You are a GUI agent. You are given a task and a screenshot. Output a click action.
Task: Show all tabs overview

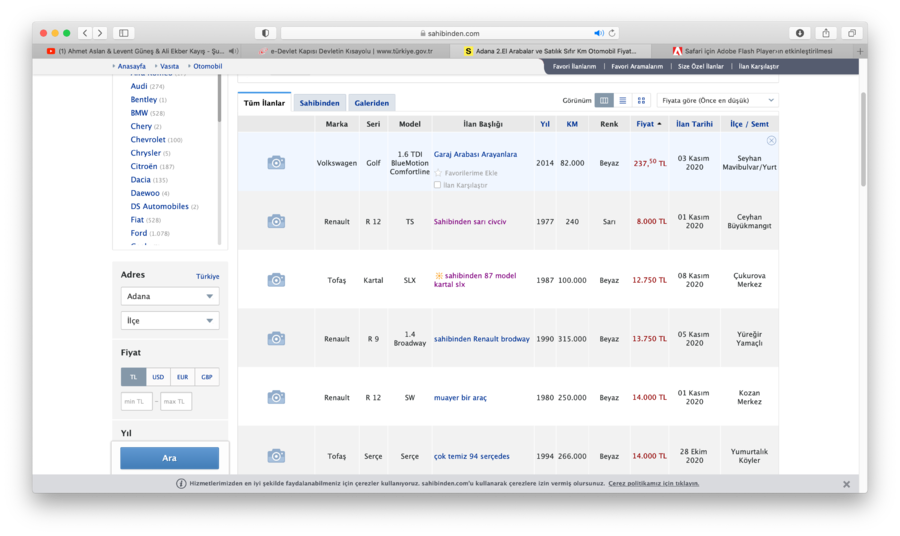(x=852, y=33)
